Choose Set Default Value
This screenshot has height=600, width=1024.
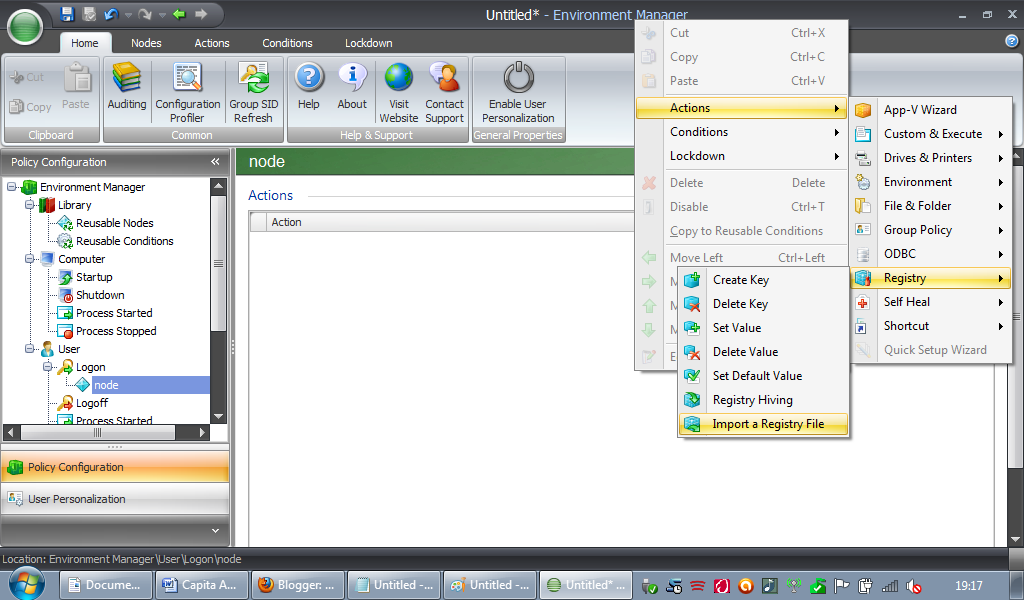[x=764, y=376]
